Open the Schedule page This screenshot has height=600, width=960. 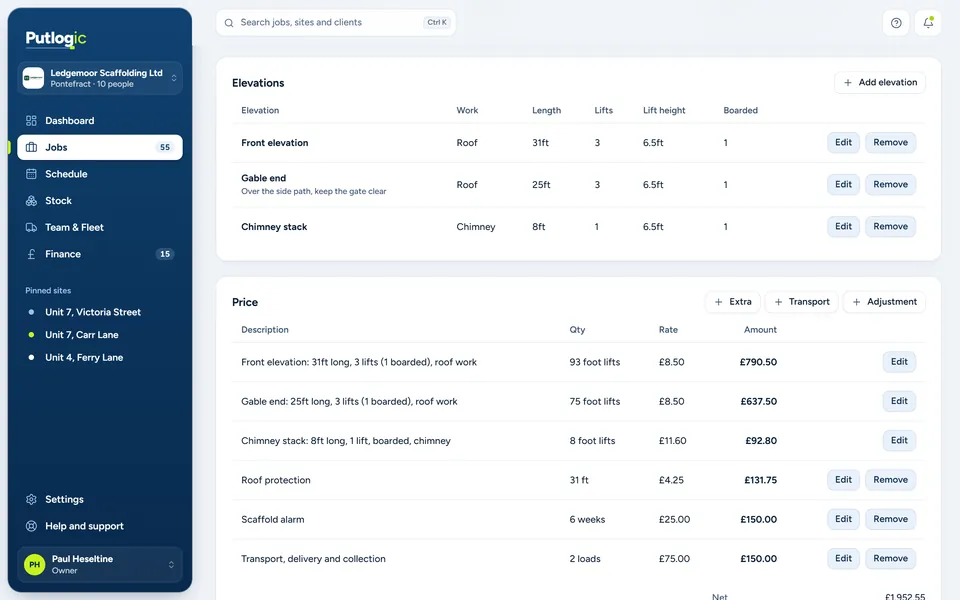(100, 174)
